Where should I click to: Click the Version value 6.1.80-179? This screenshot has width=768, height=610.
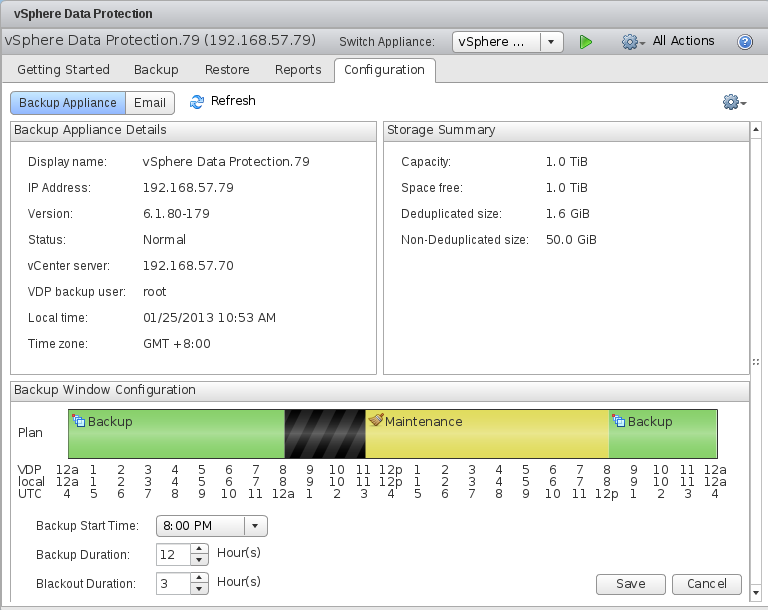click(x=176, y=214)
